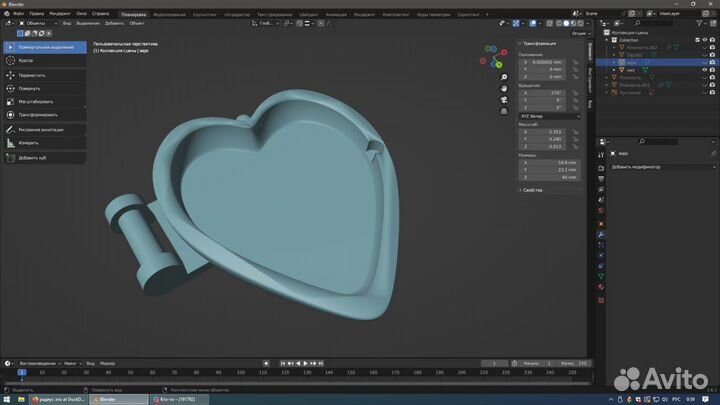Lock the position X value
720x405 pixels.
[575, 62]
